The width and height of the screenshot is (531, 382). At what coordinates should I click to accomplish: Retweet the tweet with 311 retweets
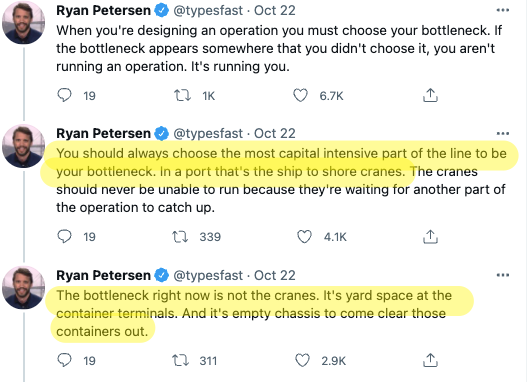pyautogui.click(x=180, y=360)
